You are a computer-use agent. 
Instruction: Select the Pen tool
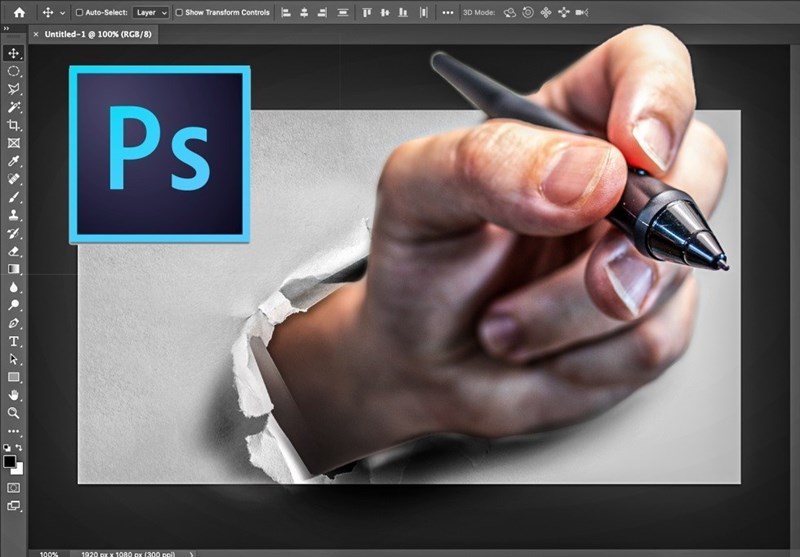click(13, 323)
